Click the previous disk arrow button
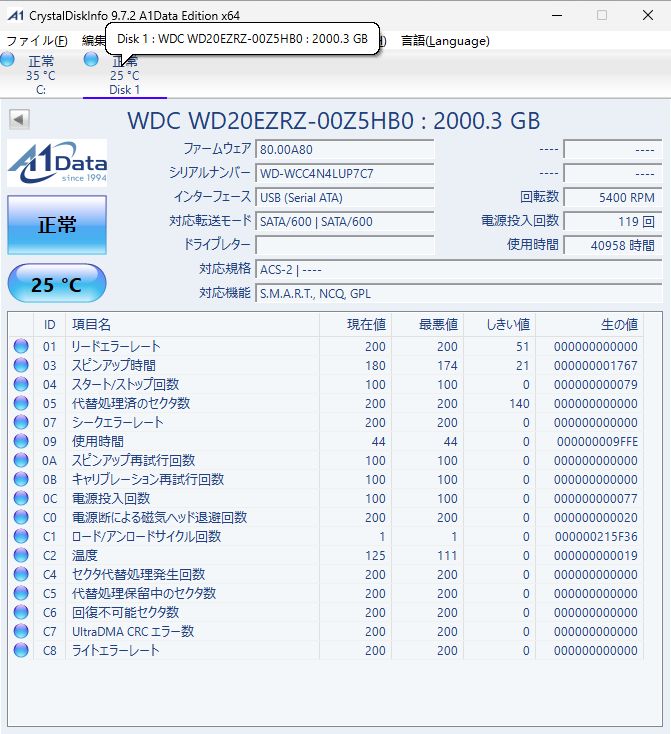 19,119
